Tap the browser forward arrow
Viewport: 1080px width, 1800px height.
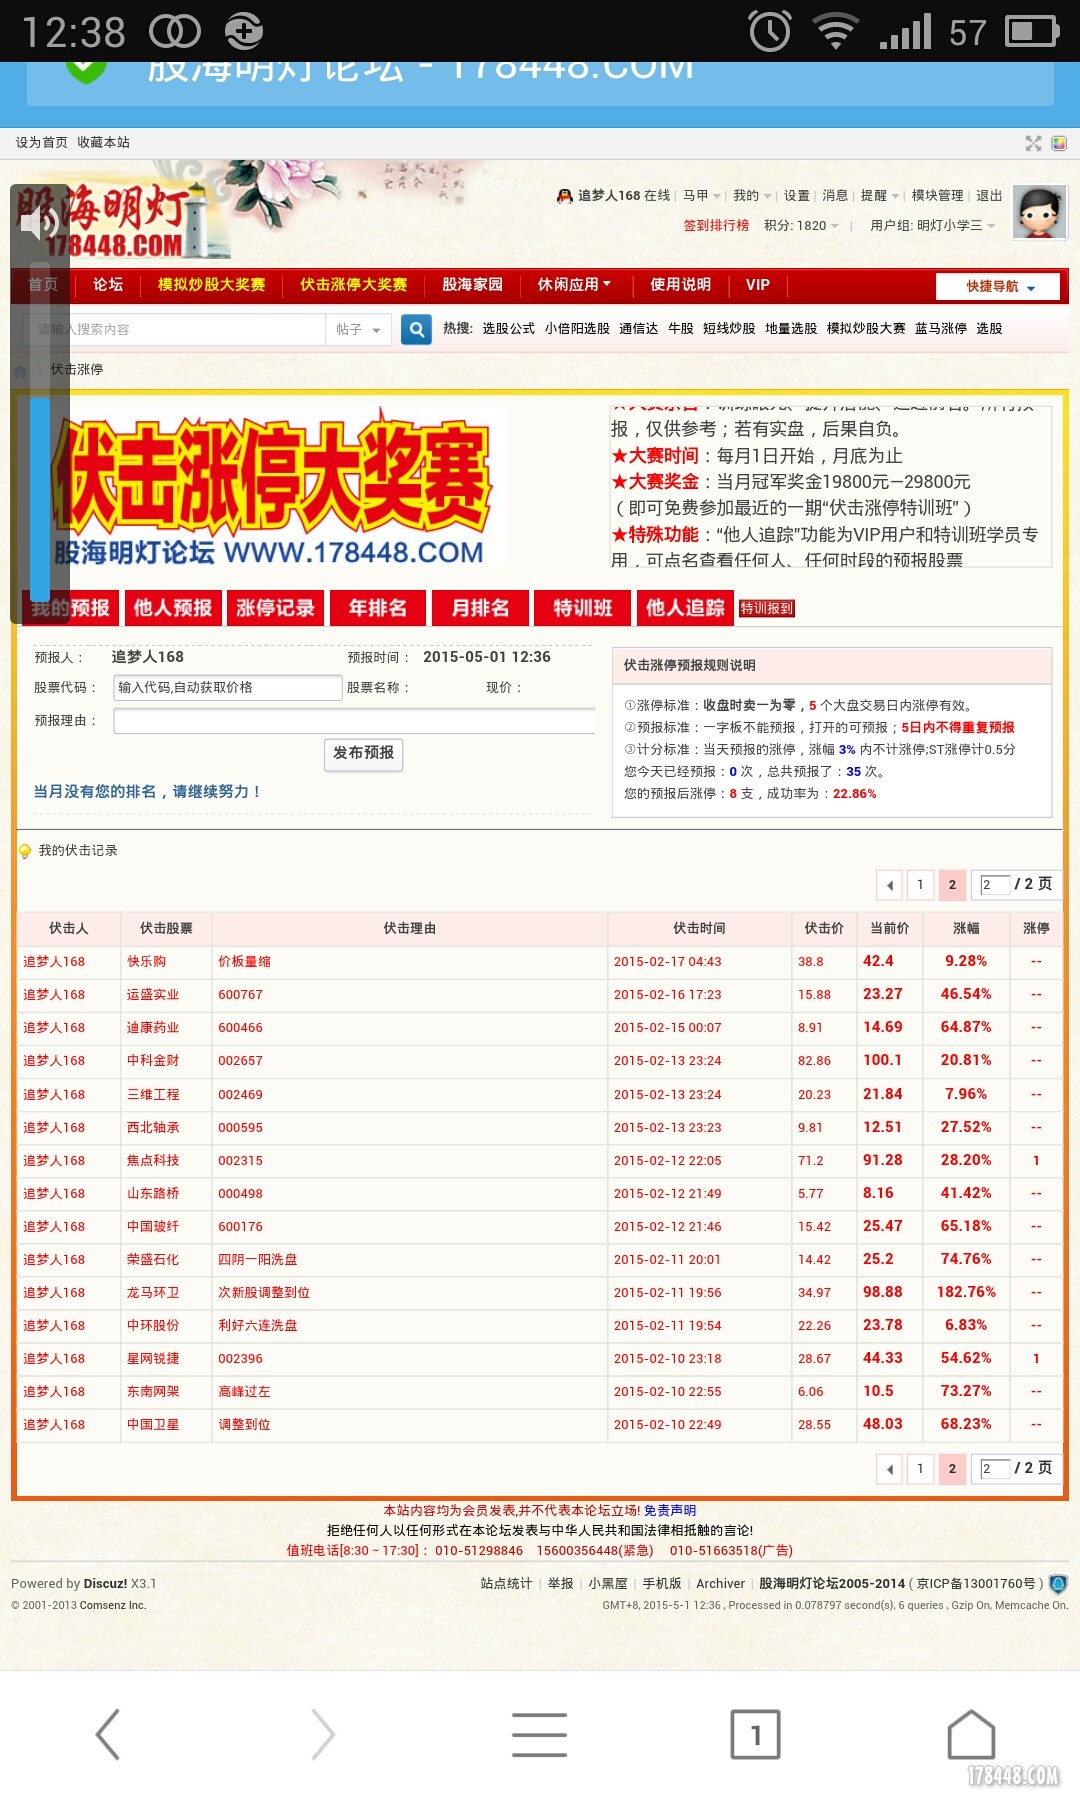(x=323, y=1734)
